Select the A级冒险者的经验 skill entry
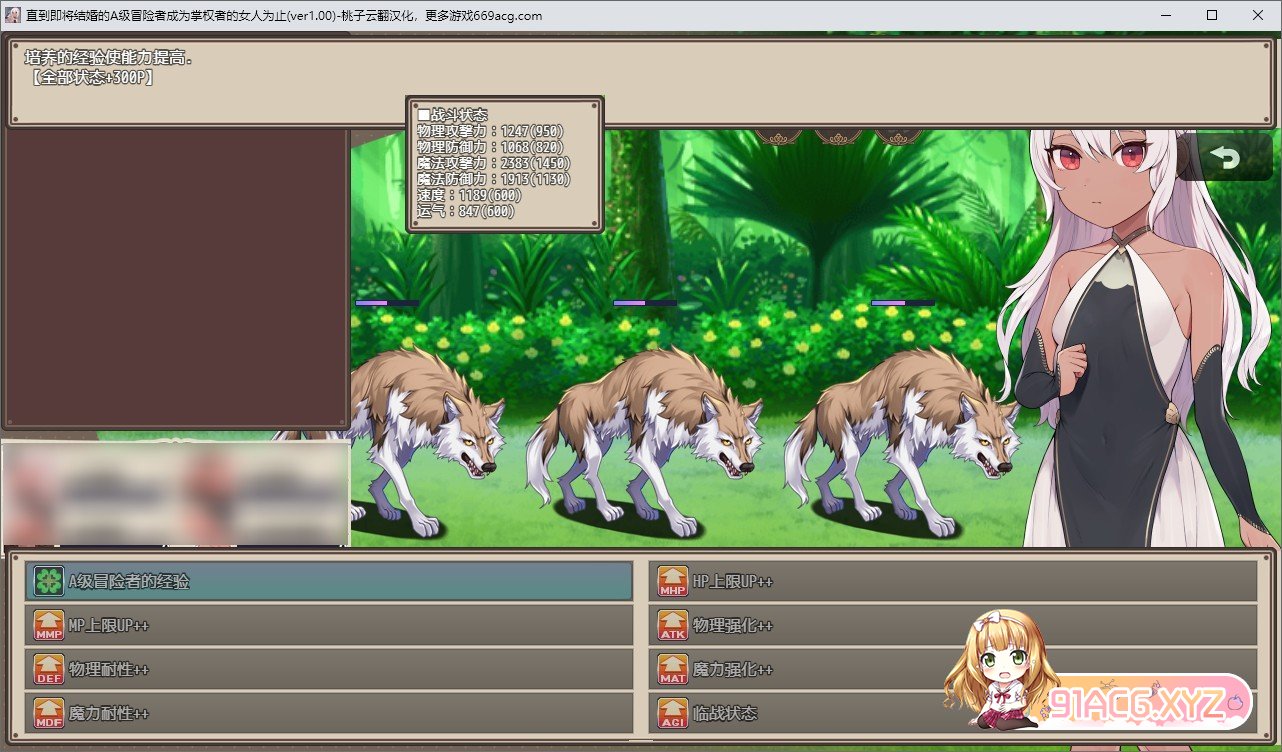Image resolution: width=1282 pixels, height=752 pixels. click(x=330, y=581)
